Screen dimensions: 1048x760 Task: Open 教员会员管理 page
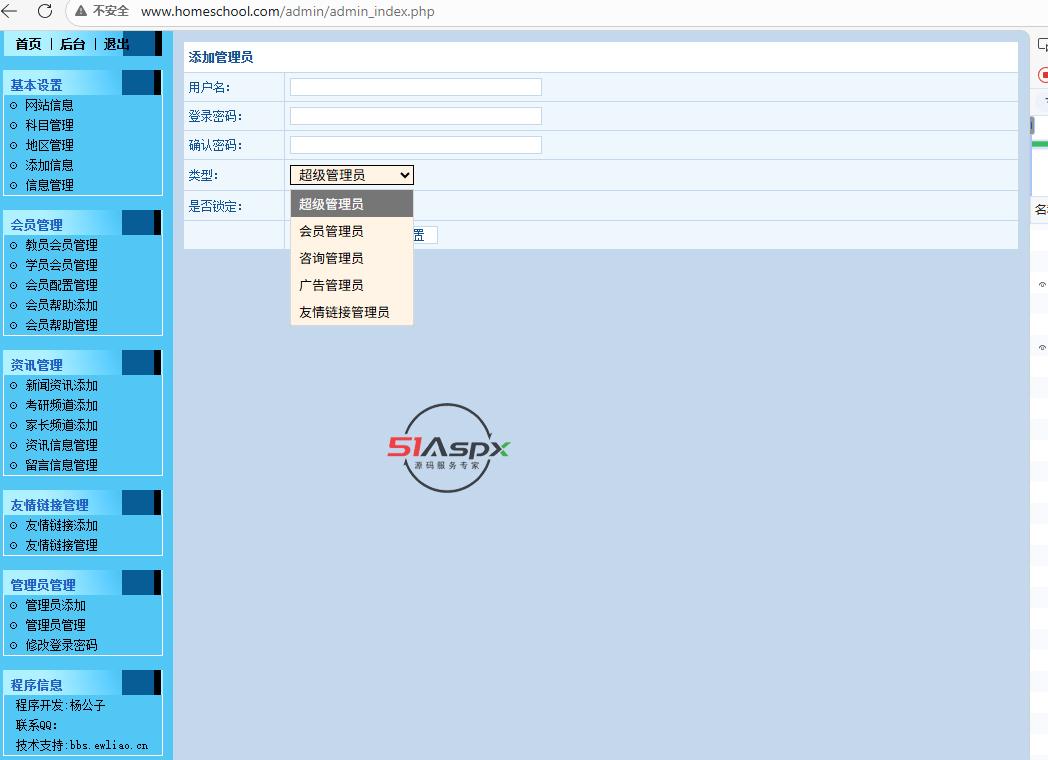pyautogui.click(x=61, y=245)
